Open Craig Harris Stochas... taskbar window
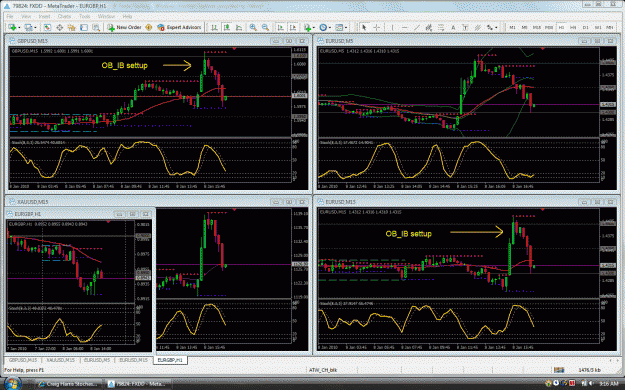The height and width of the screenshot is (390, 625). [68, 384]
